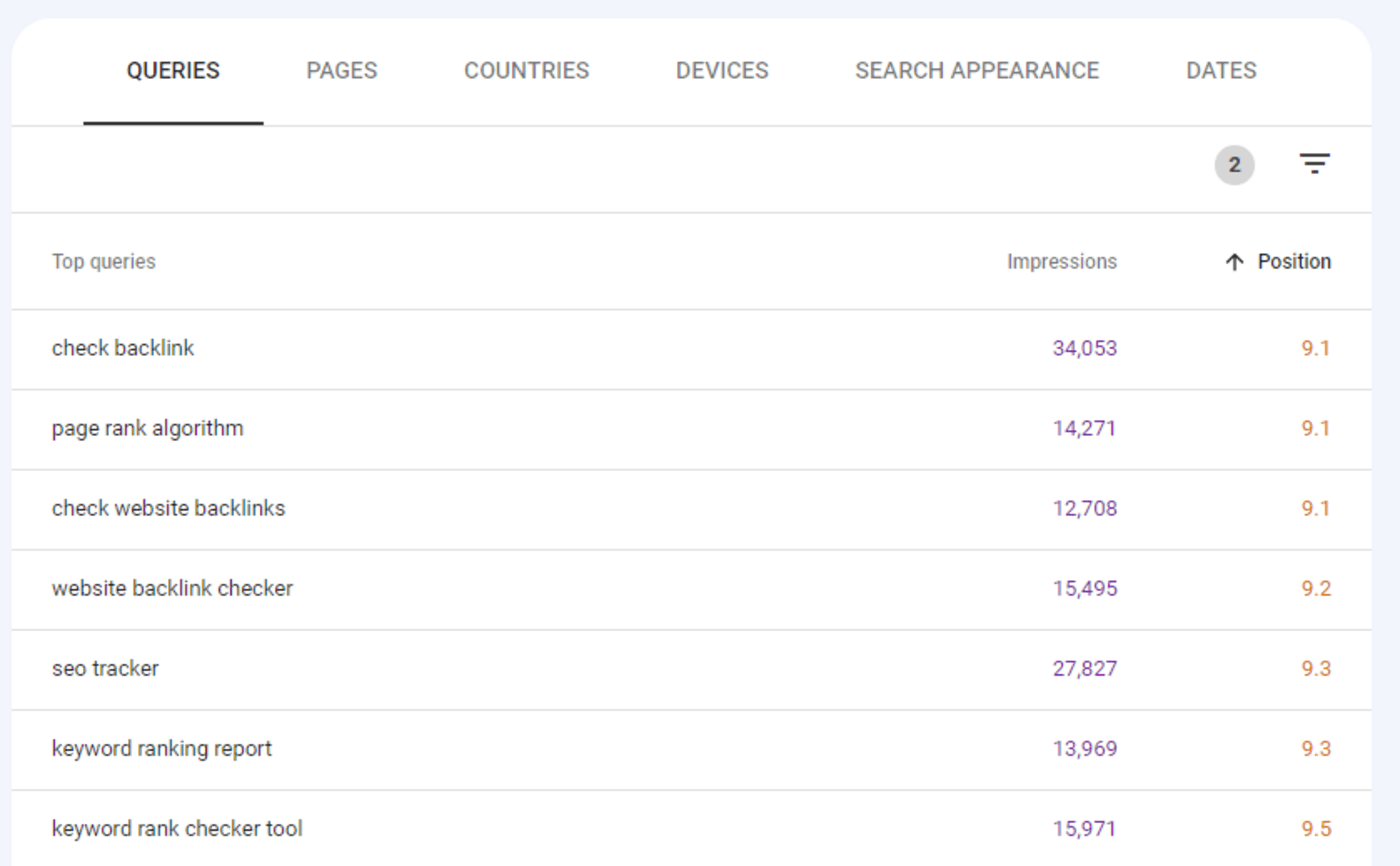Image resolution: width=1400 pixels, height=866 pixels.
Task: Click the impressions value 34,053
Action: pos(1085,348)
